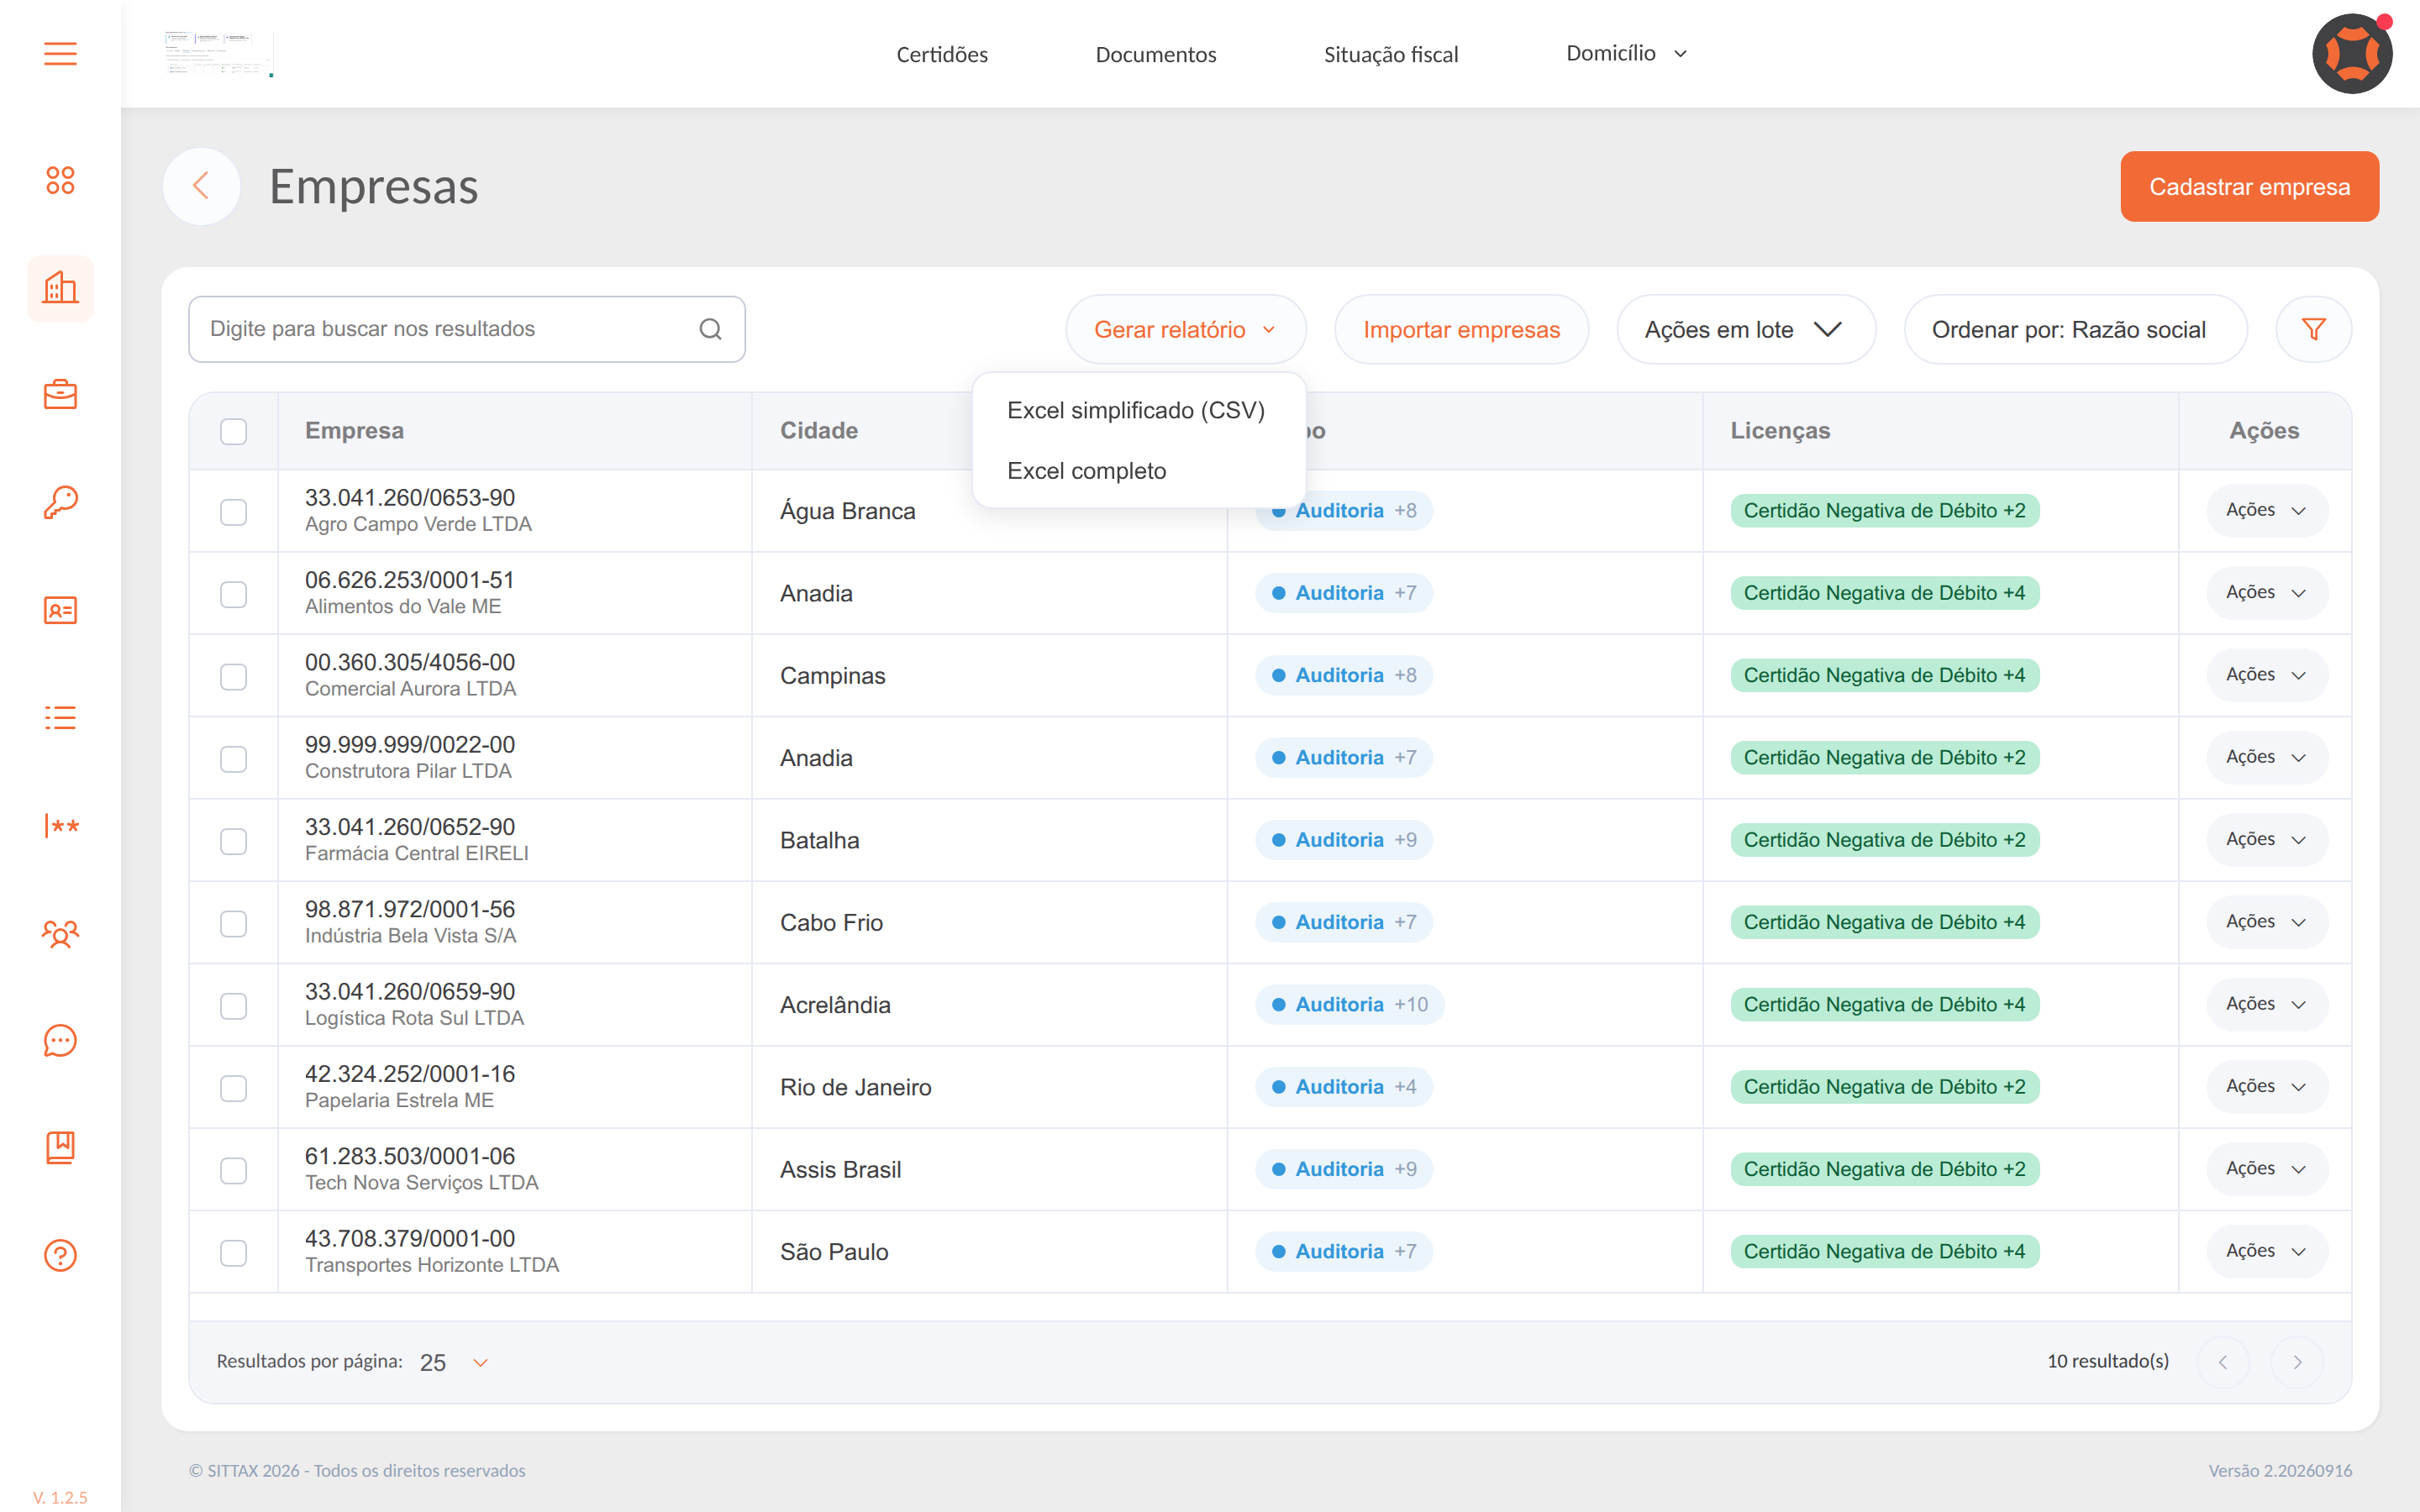Open the hamburger menu in the sidebar
The height and width of the screenshot is (1512, 2420).
coord(60,53)
